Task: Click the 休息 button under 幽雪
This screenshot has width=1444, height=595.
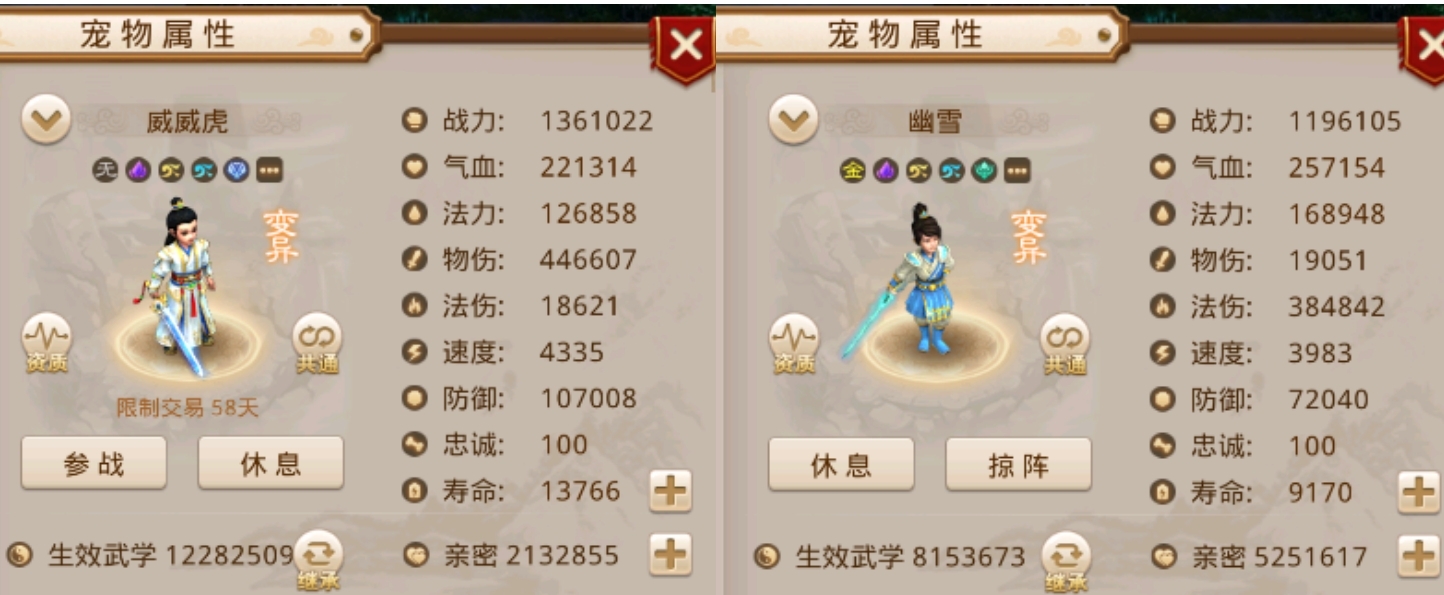Action: [841, 465]
